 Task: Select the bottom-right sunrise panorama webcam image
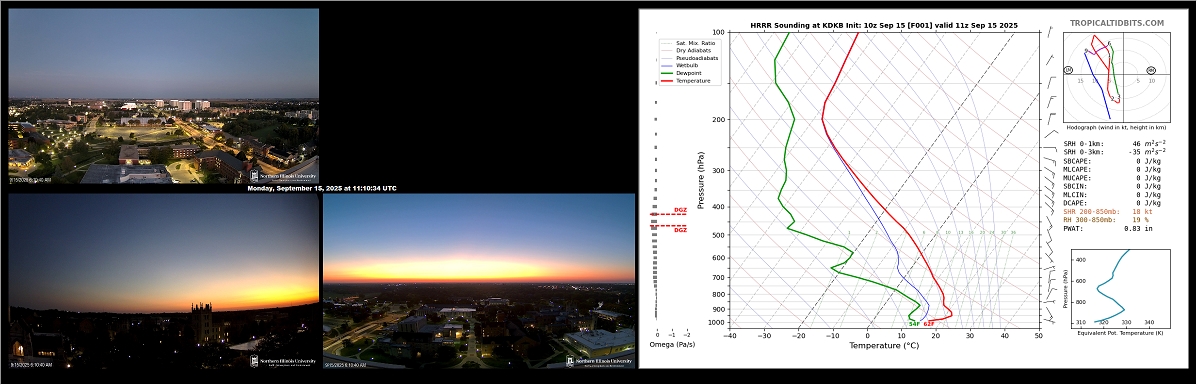pos(479,281)
